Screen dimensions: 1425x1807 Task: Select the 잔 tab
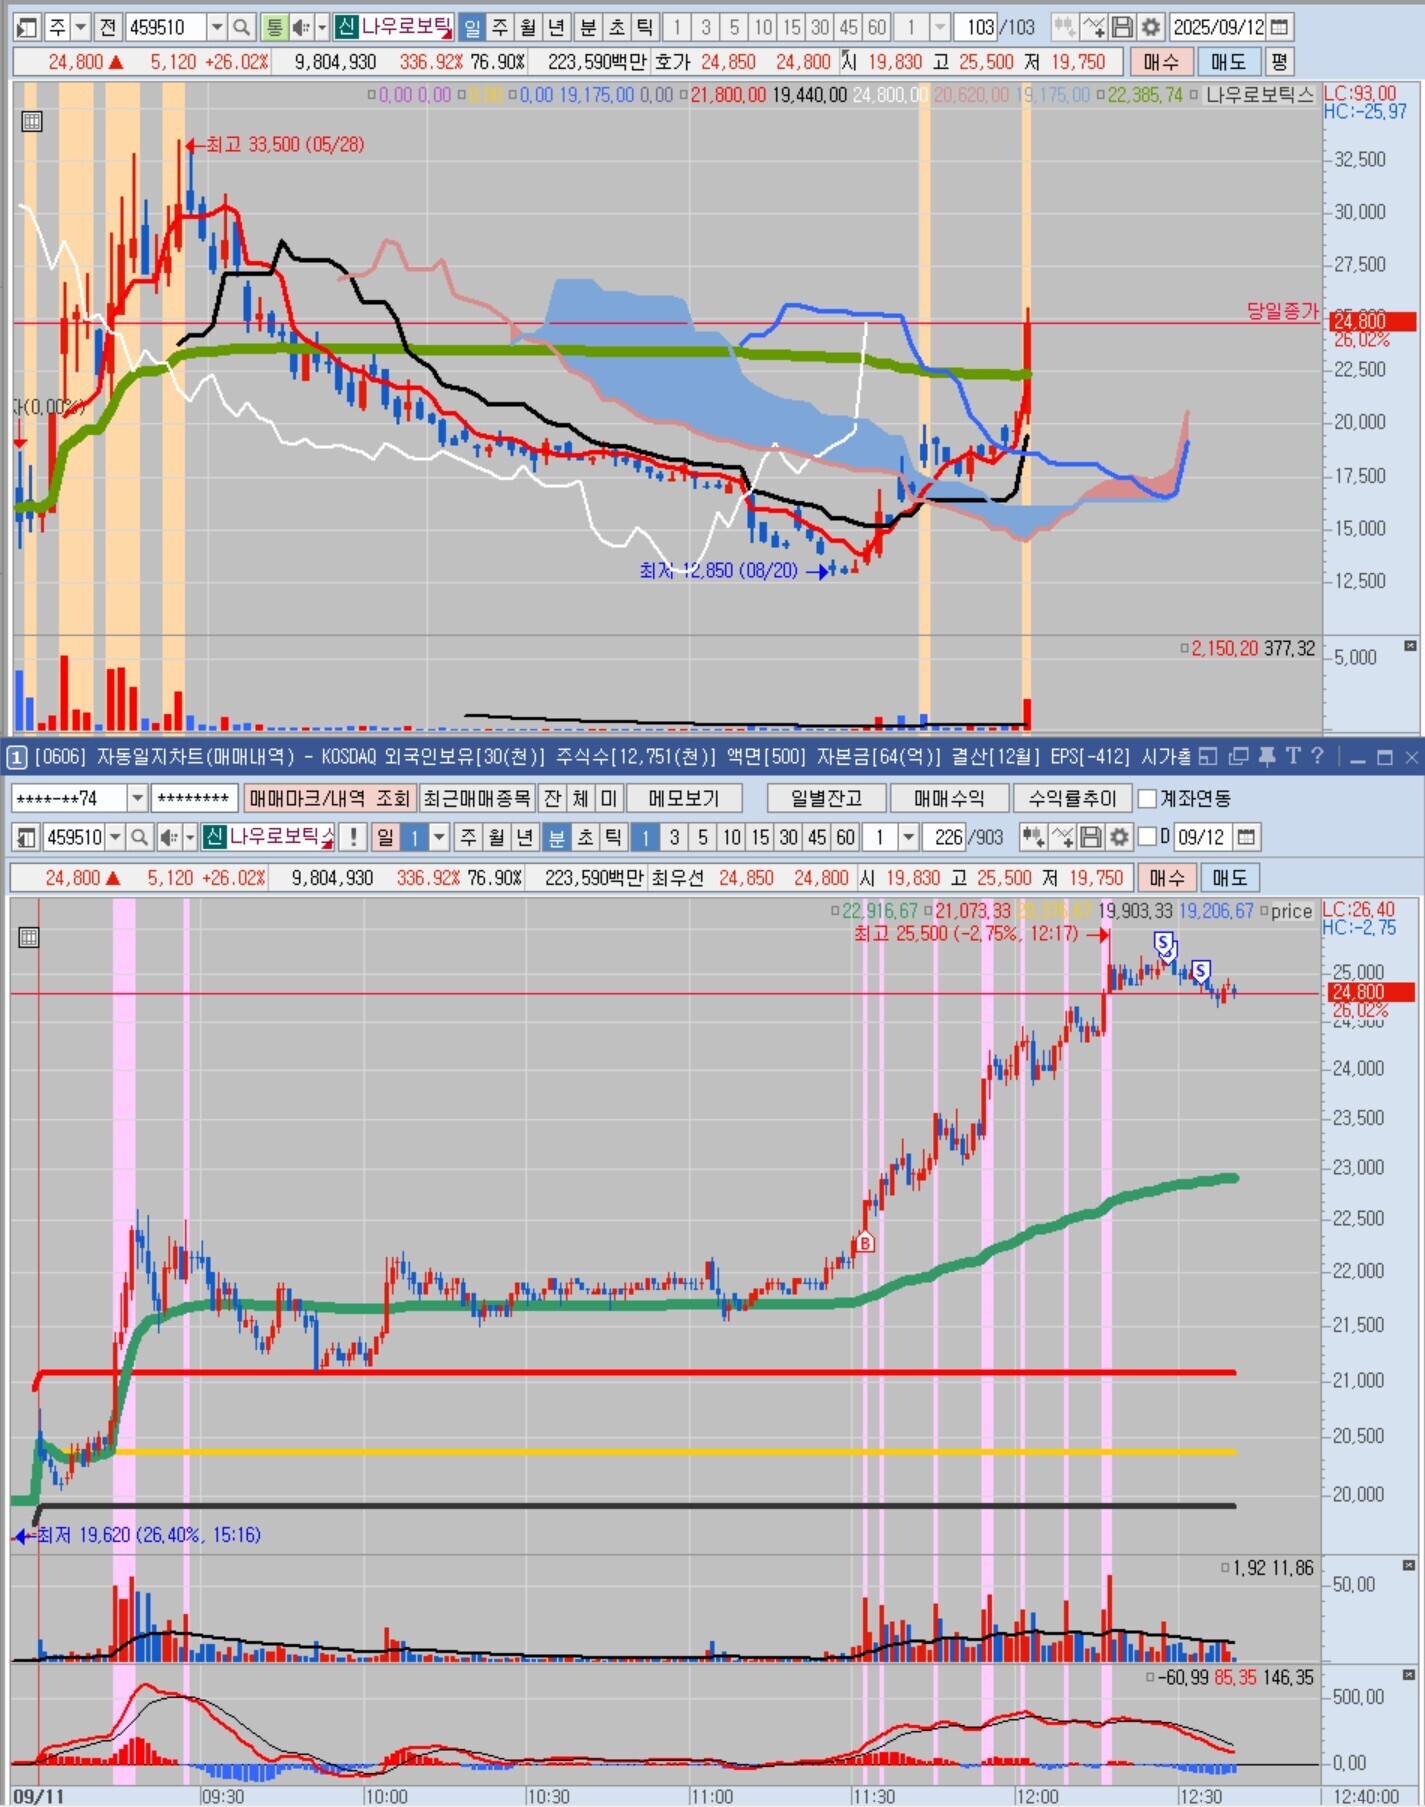coord(552,799)
